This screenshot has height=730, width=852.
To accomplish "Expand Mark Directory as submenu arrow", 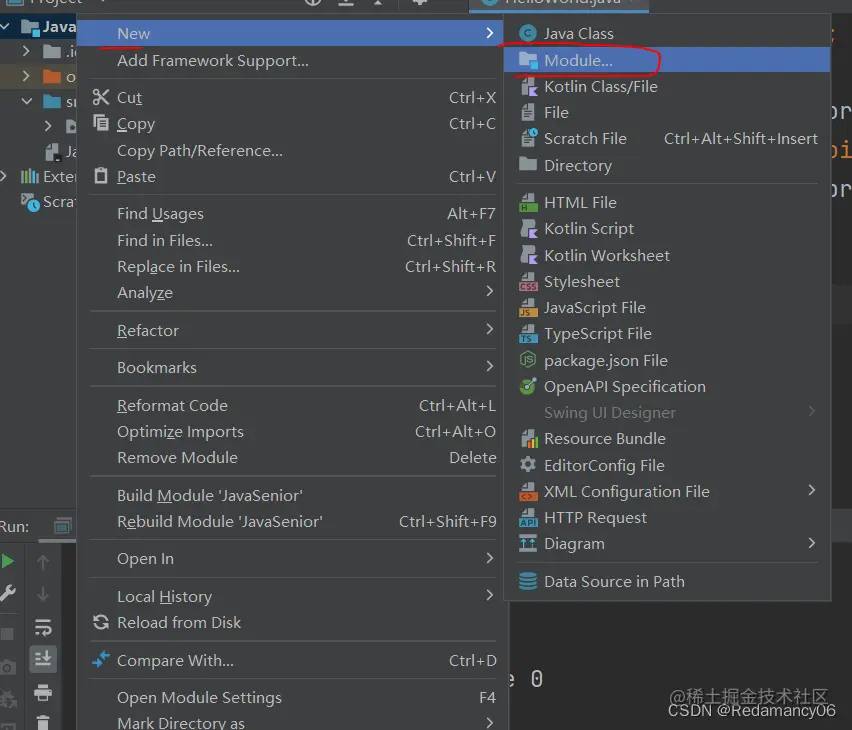I will (489, 722).
